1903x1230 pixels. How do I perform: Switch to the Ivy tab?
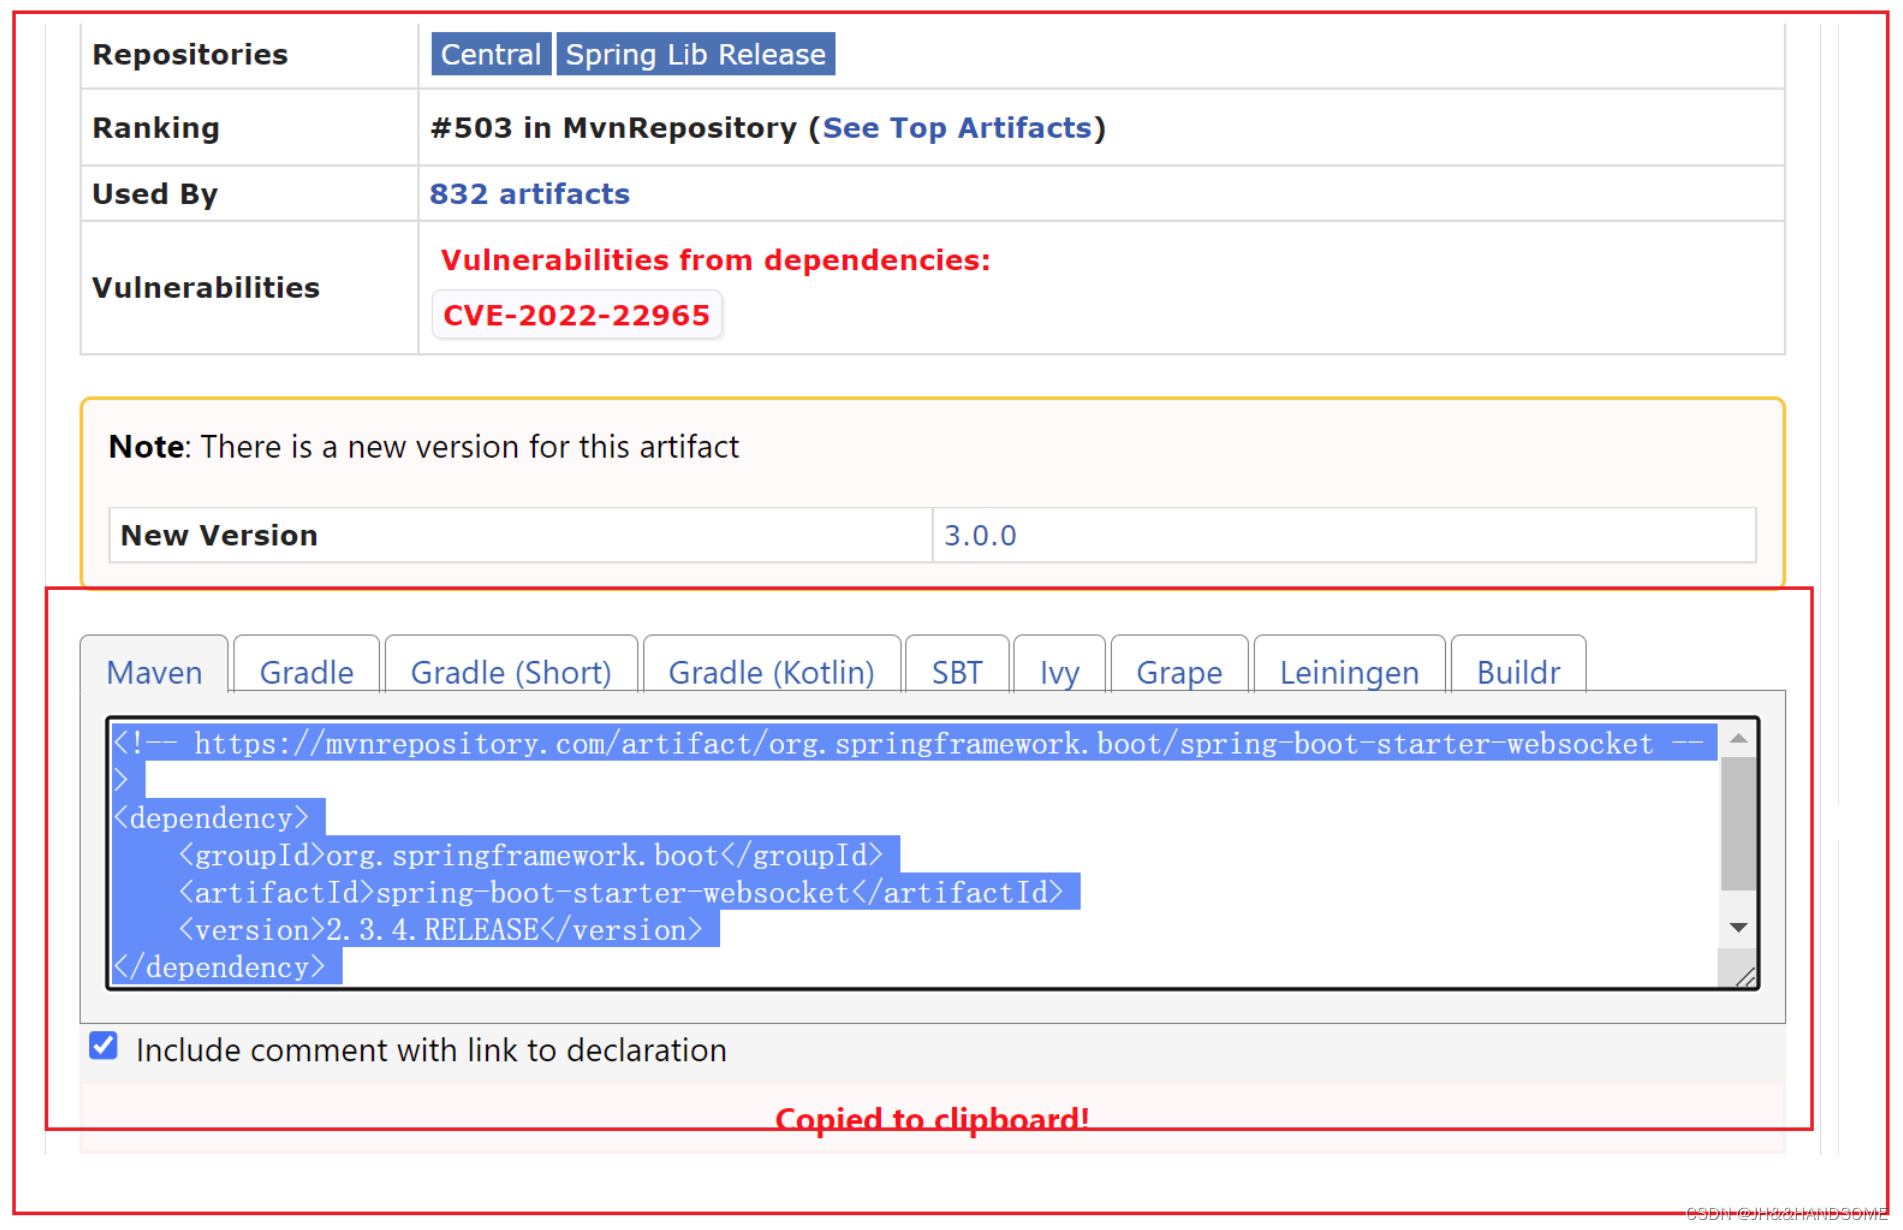(1059, 672)
